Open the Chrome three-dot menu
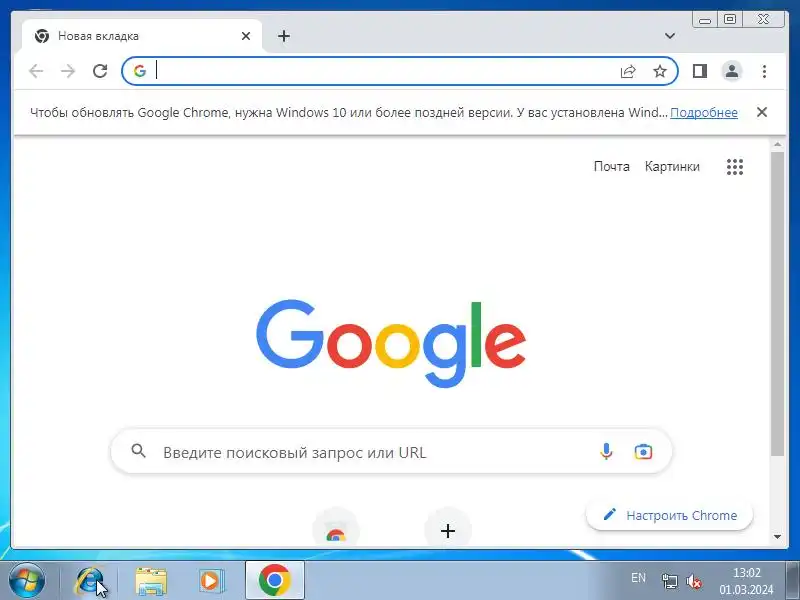The height and width of the screenshot is (600, 800). pos(764,71)
